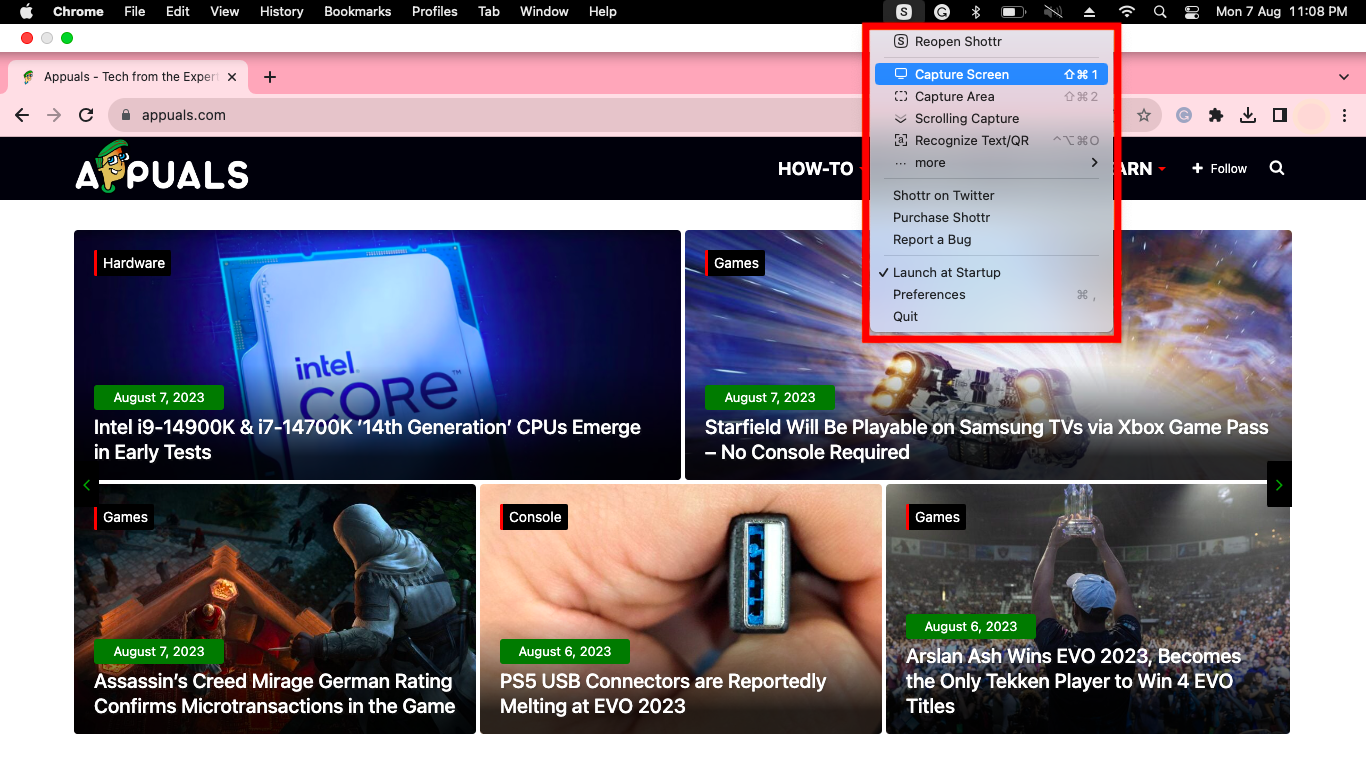Open the Chrome Help menu
This screenshot has width=1366, height=768.
point(603,12)
